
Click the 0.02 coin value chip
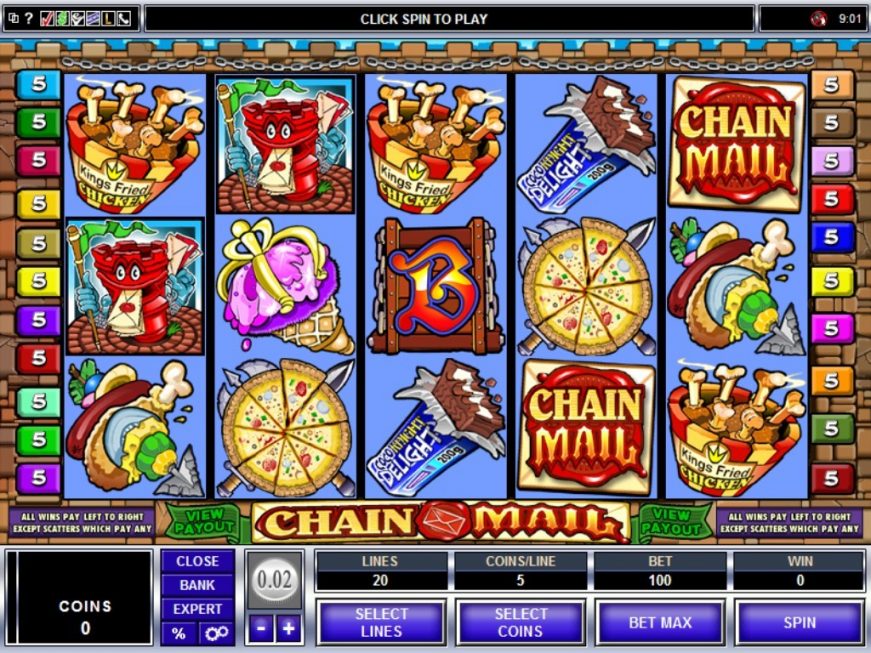coord(275,580)
